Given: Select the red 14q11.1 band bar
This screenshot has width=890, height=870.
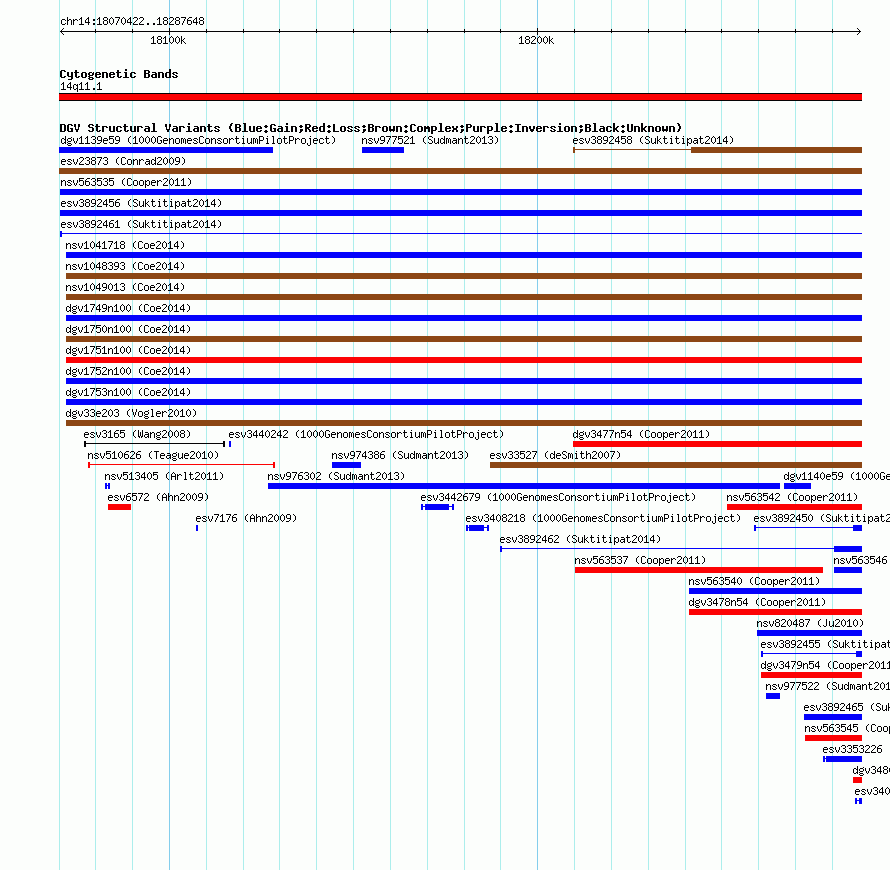Looking at the screenshot, I should pos(460,97).
